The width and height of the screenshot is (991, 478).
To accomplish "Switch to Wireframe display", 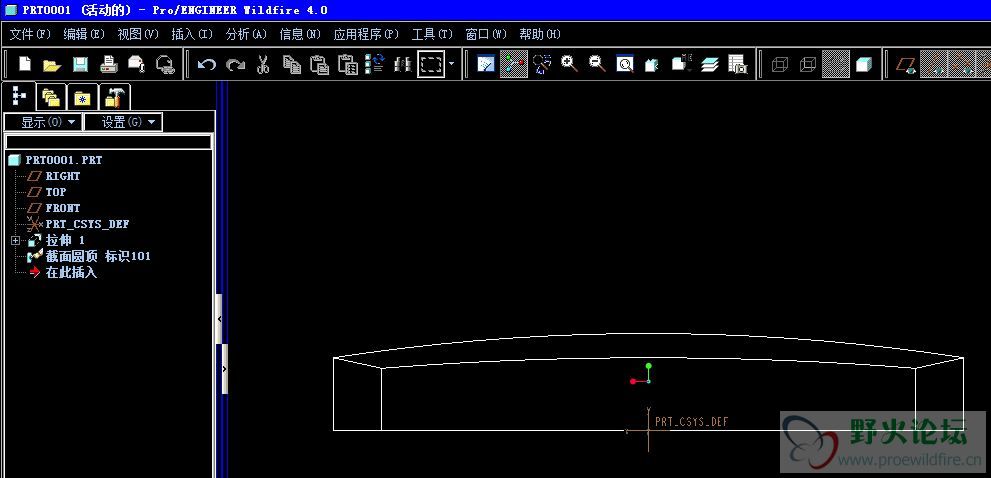I will 780,64.
